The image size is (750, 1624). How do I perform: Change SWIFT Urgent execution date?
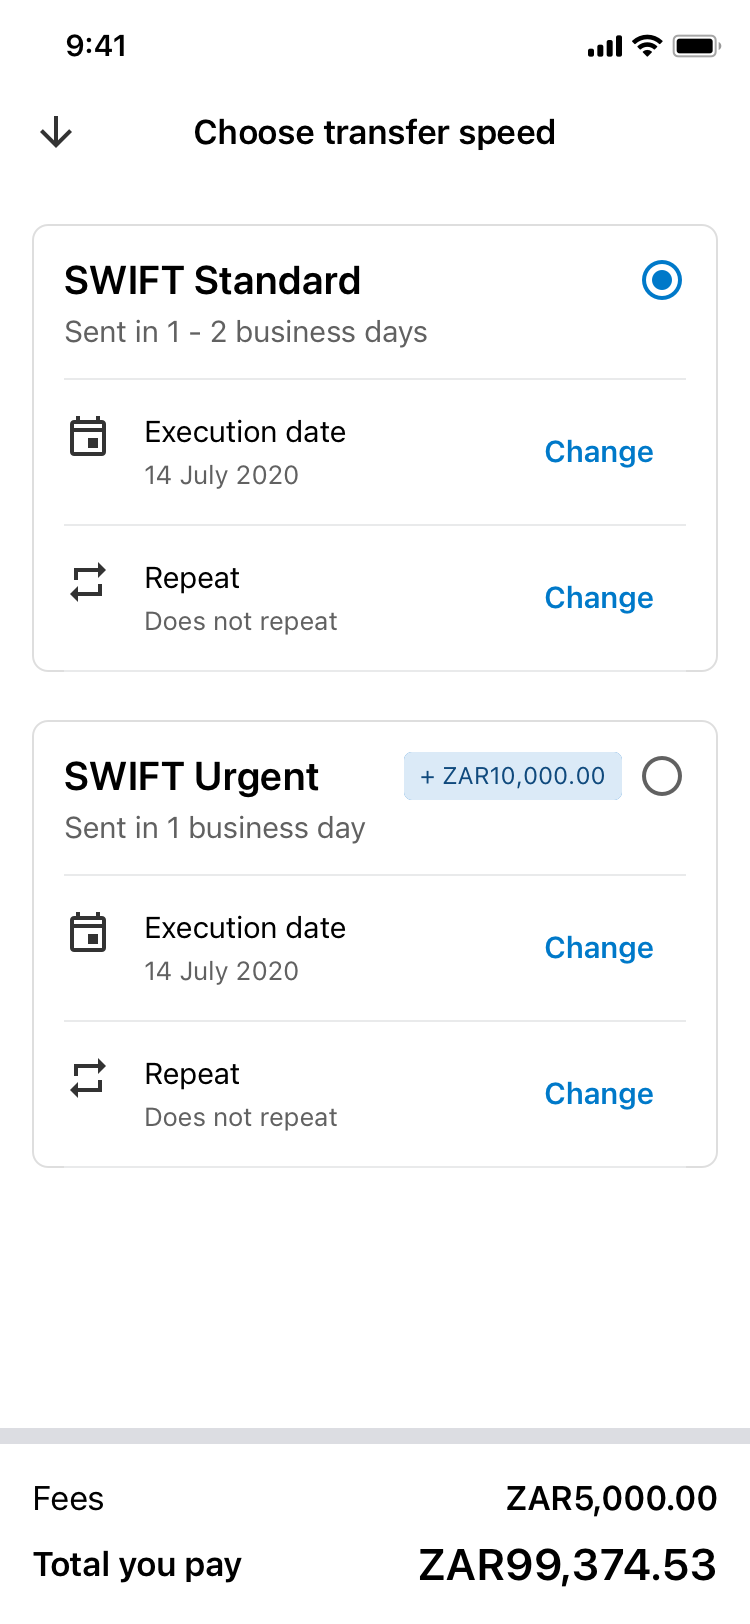(x=598, y=948)
